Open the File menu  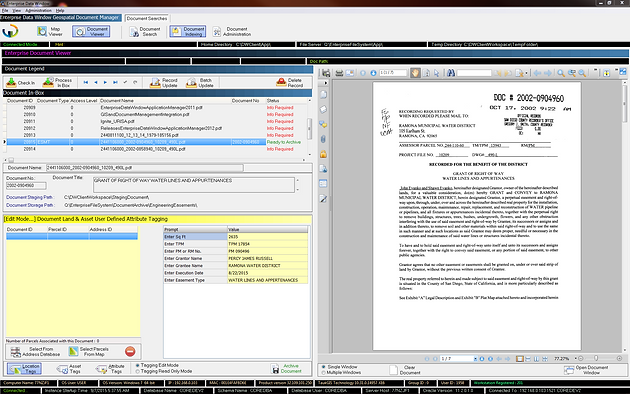[5, 10]
